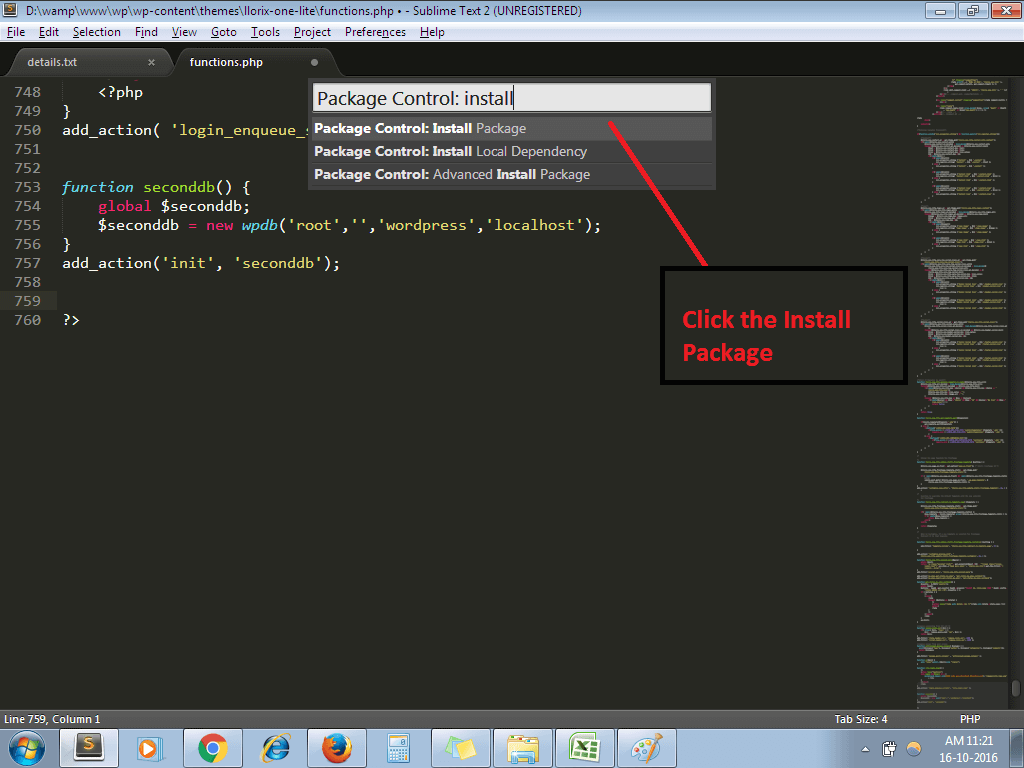Click the Line 759, Column 1 status text
The height and width of the screenshot is (768, 1024).
pyautogui.click(x=52, y=719)
